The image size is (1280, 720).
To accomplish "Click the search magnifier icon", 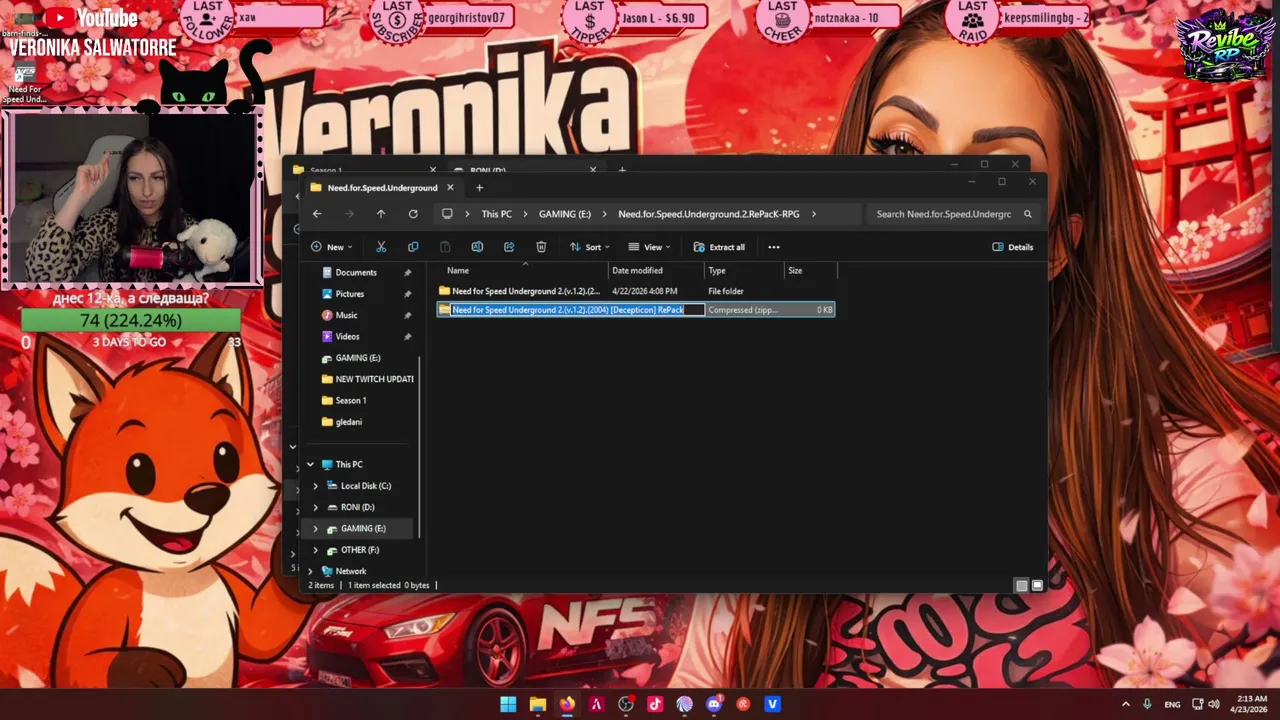I will click(1028, 214).
